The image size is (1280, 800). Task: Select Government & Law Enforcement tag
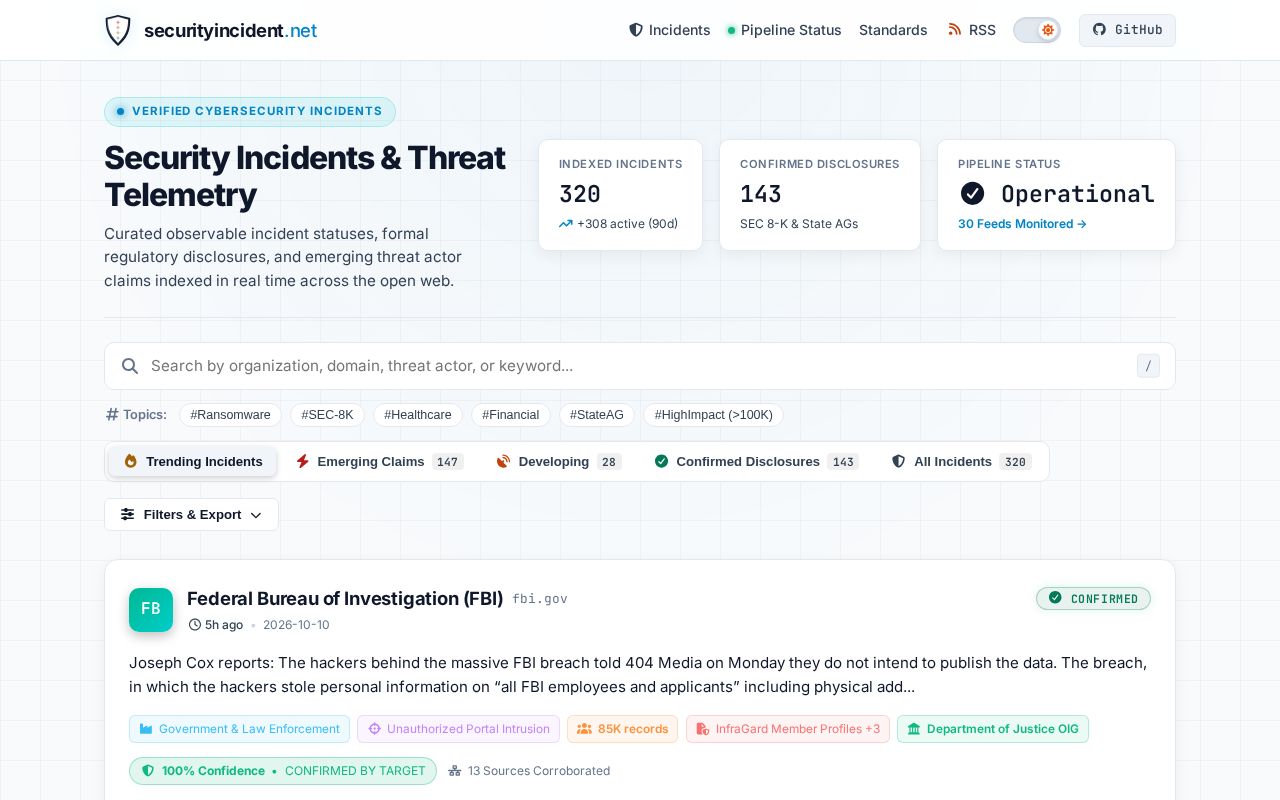pos(239,729)
